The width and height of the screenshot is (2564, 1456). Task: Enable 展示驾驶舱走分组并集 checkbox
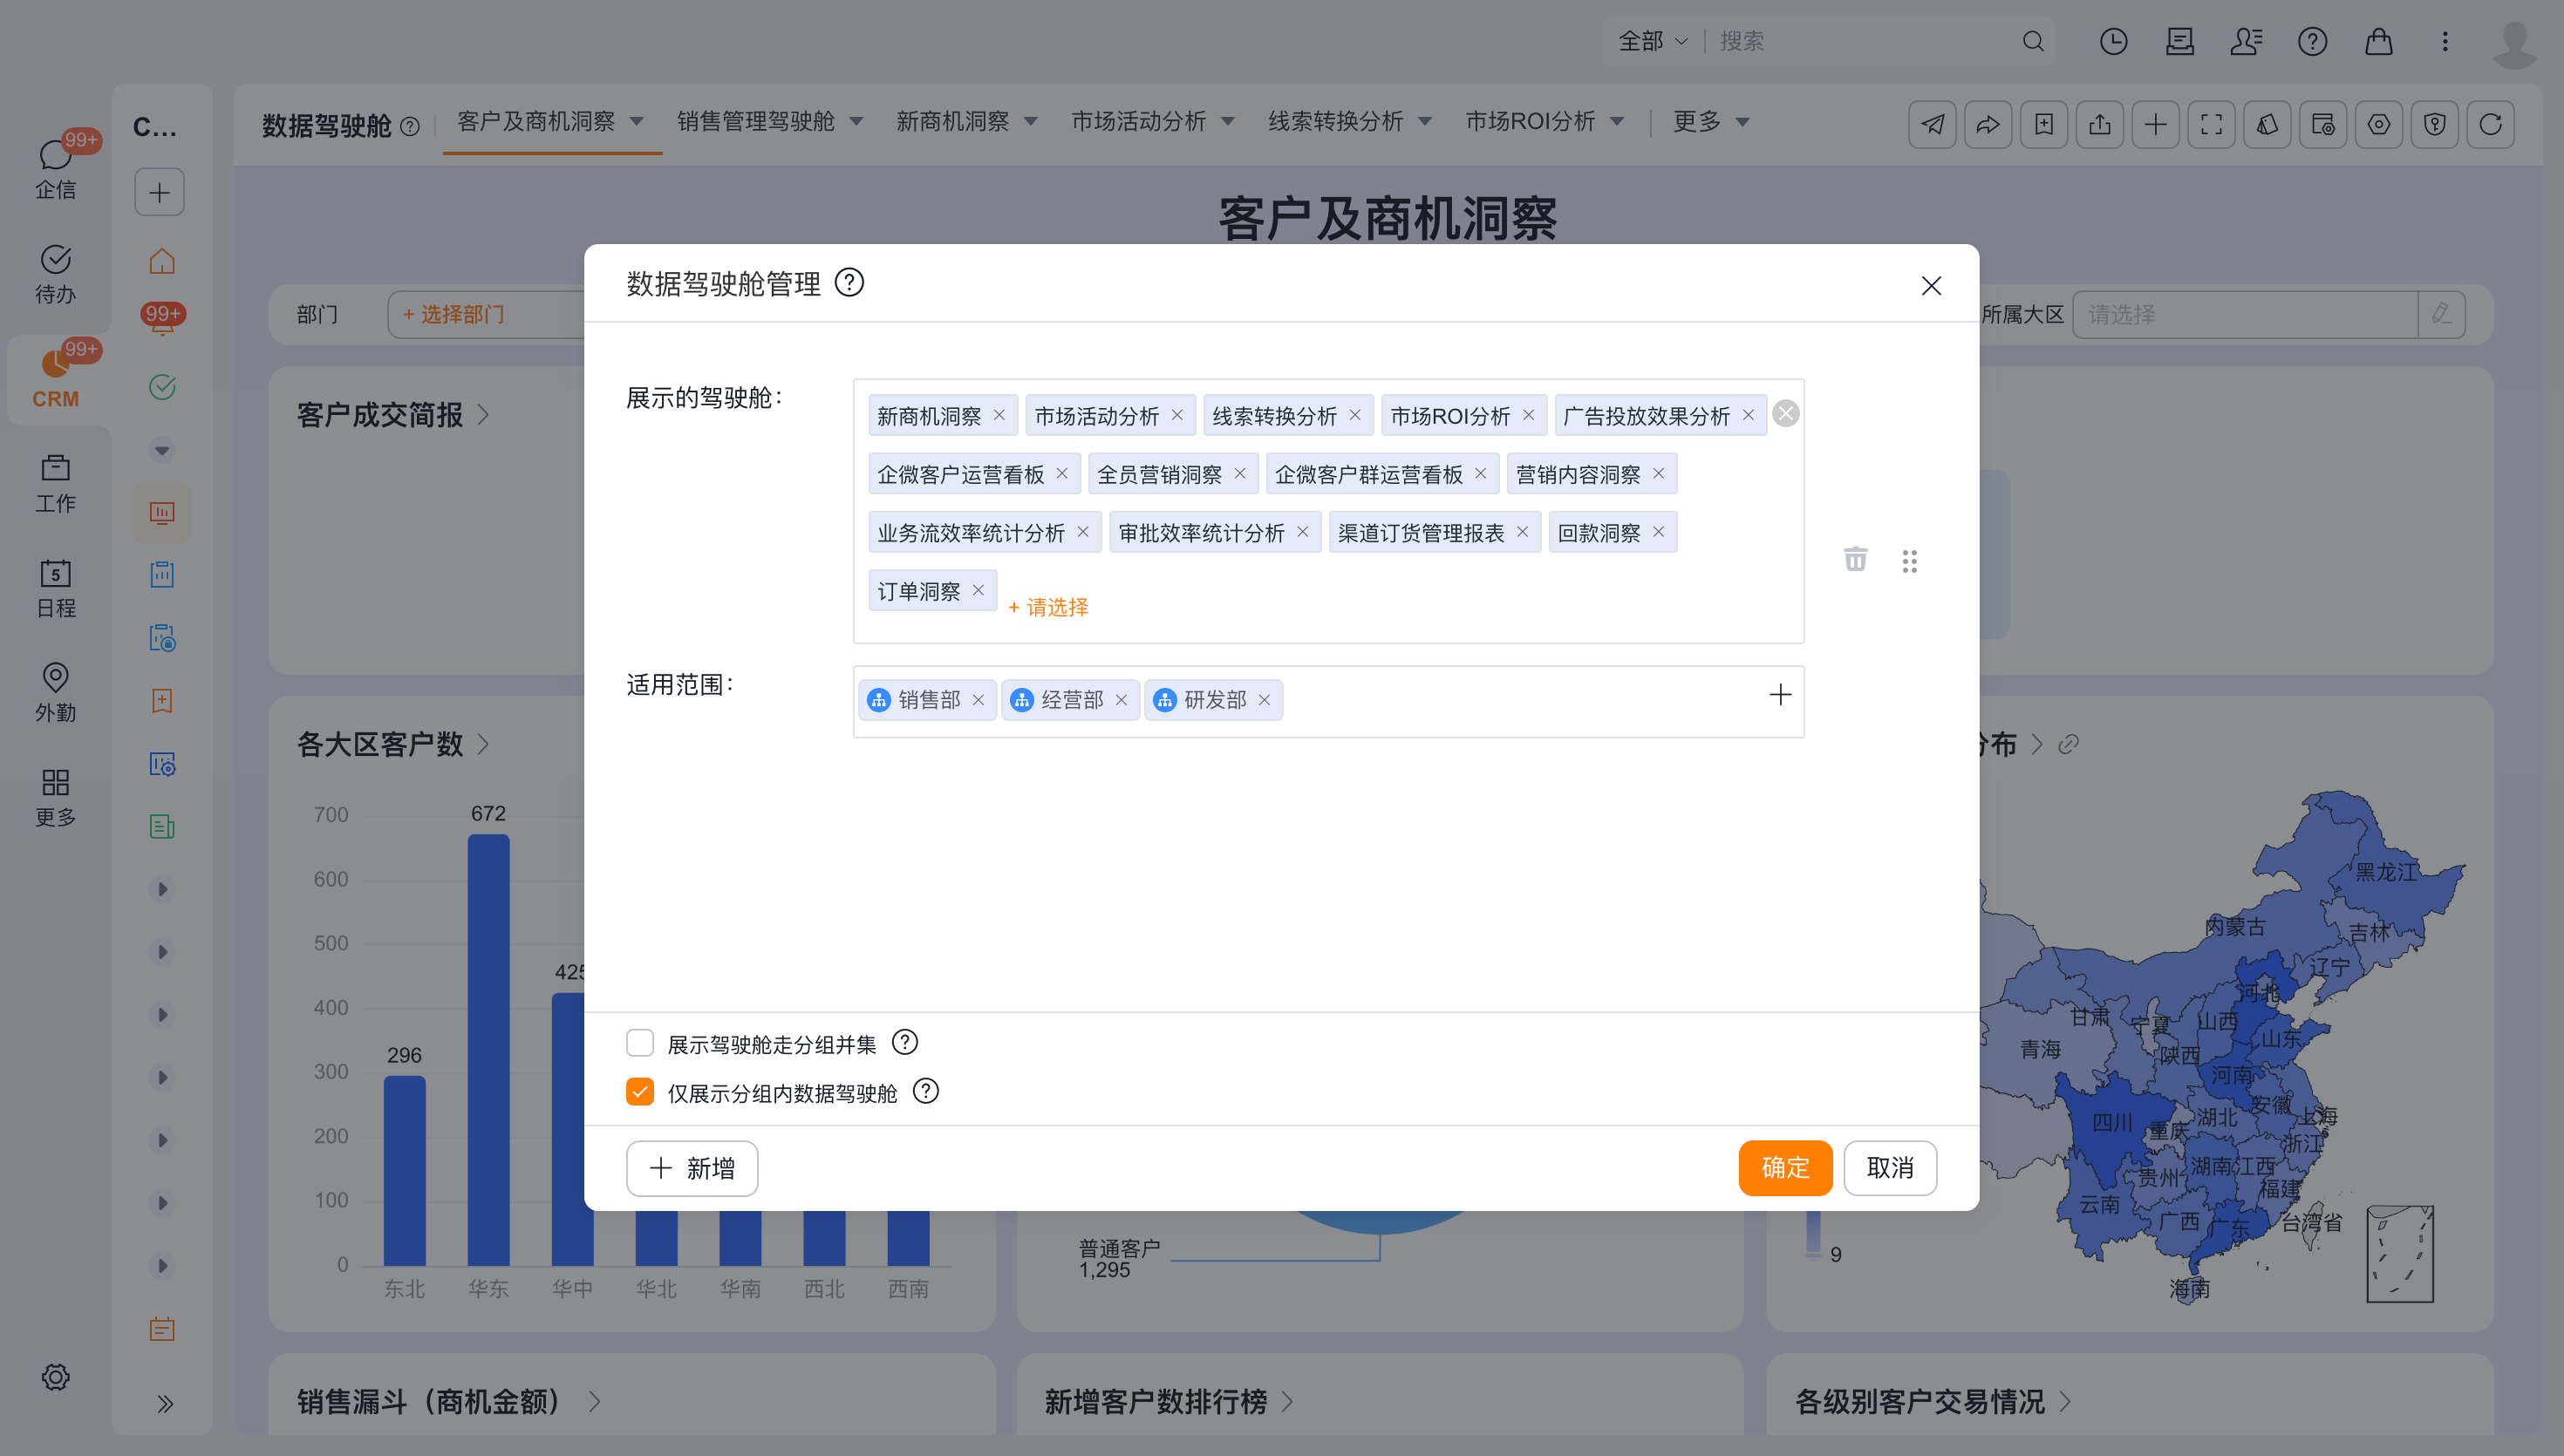click(640, 1043)
